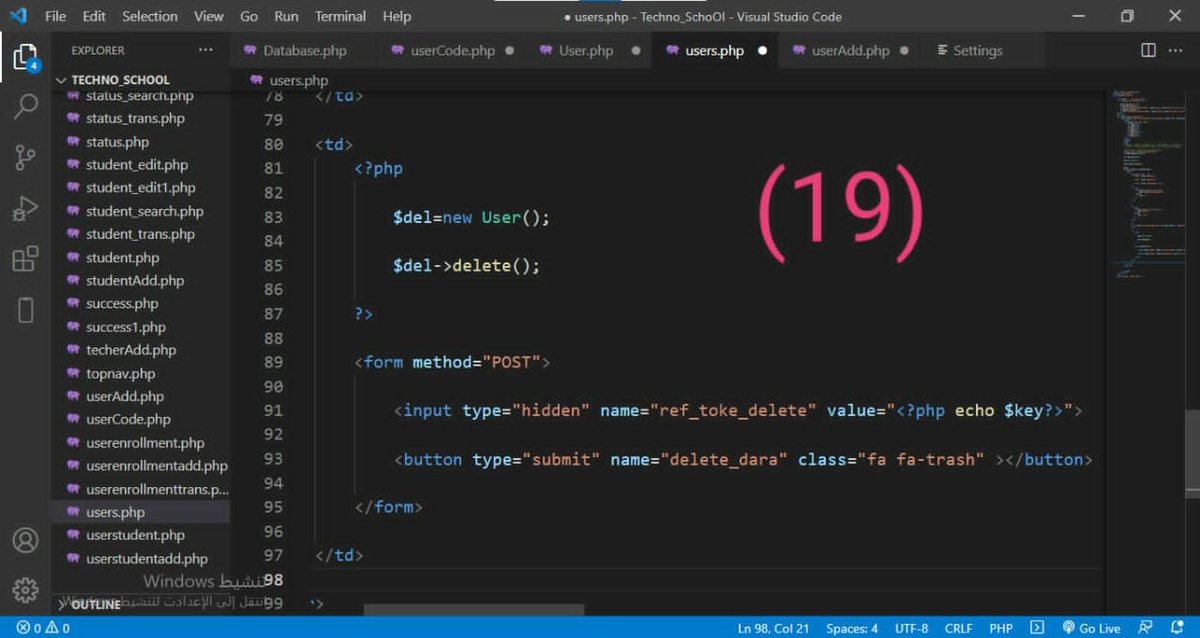Open userenrollmentadd.php in explorer

tap(156, 466)
